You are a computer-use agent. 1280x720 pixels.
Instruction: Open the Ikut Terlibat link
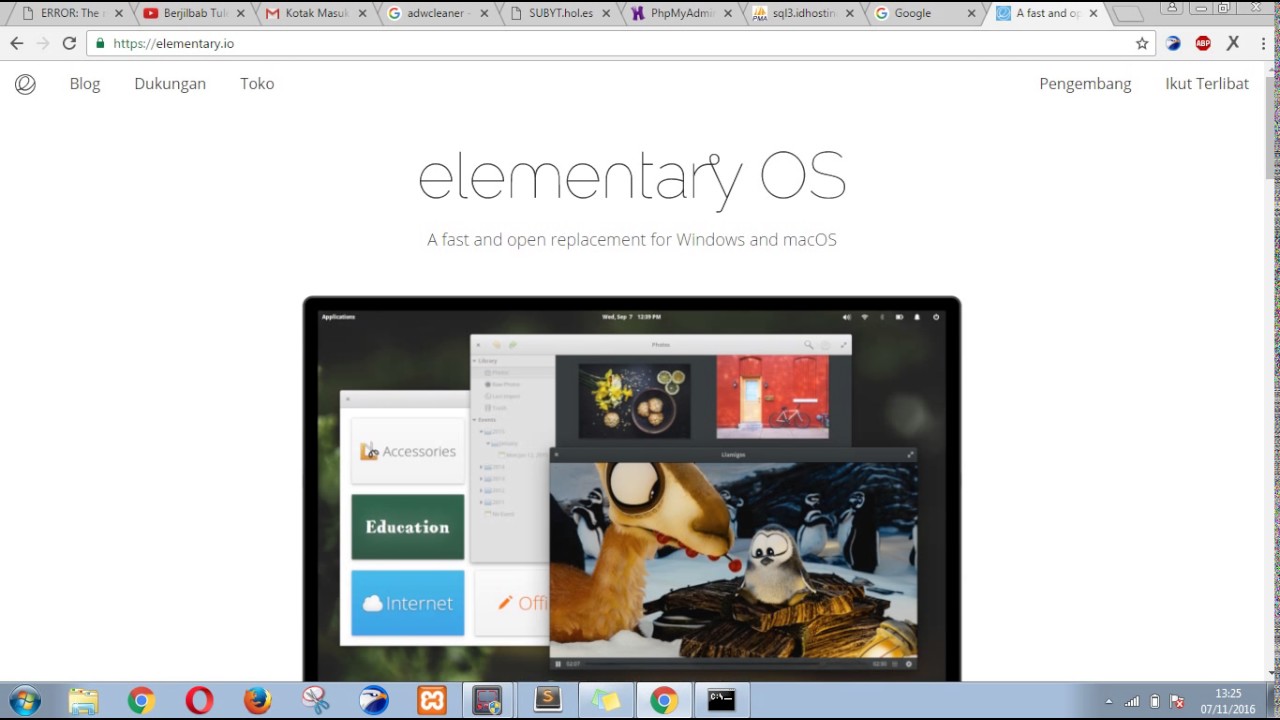[1207, 84]
